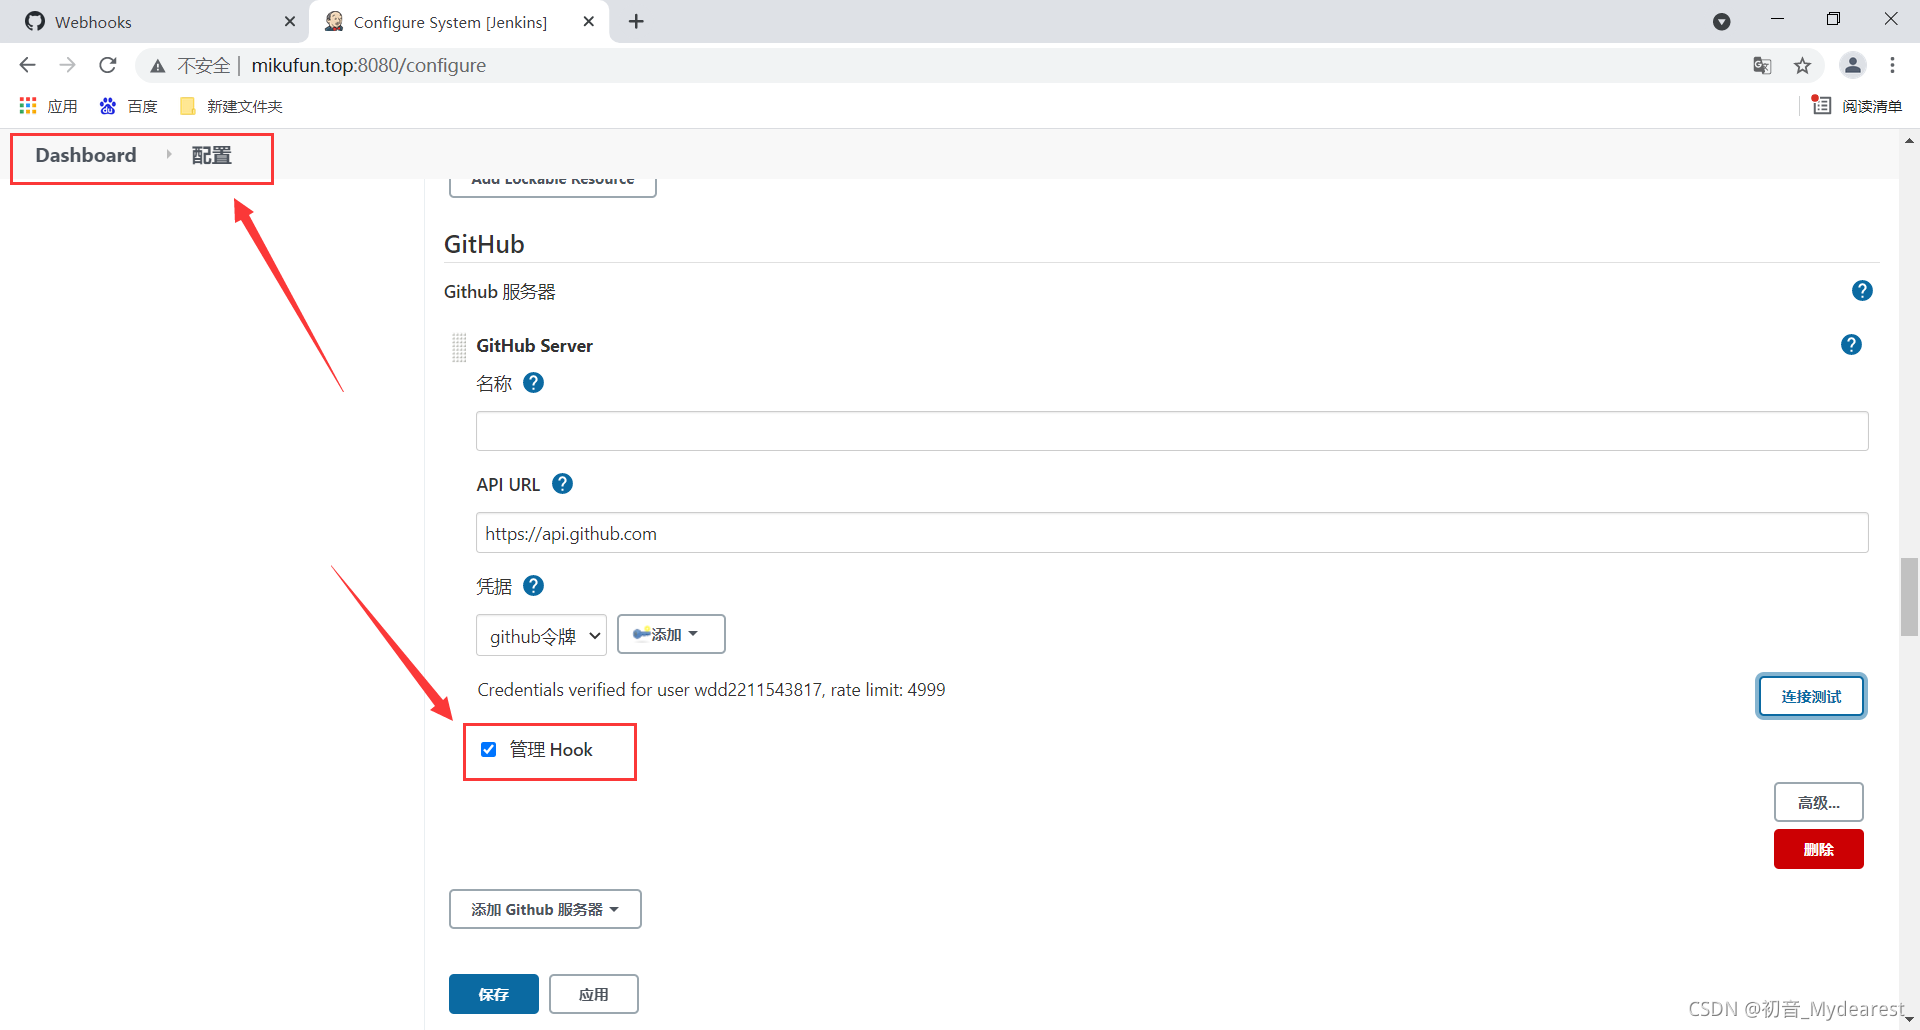Image resolution: width=1920 pixels, height=1030 pixels.
Task: Switch to the Configure System [Jenkins] tab
Action: [x=459, y=22]
